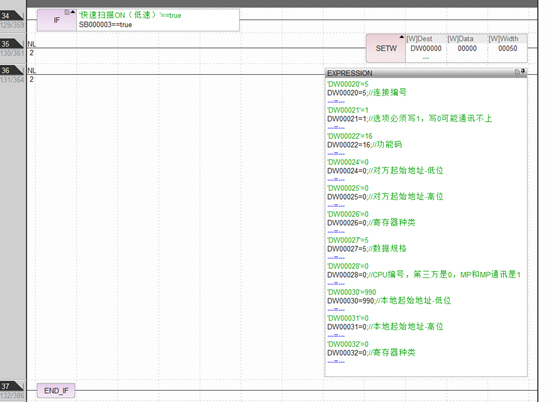Click the pin icon on EXPRESSION header
This screenshot has height=402, width=553.
(523, 71)
